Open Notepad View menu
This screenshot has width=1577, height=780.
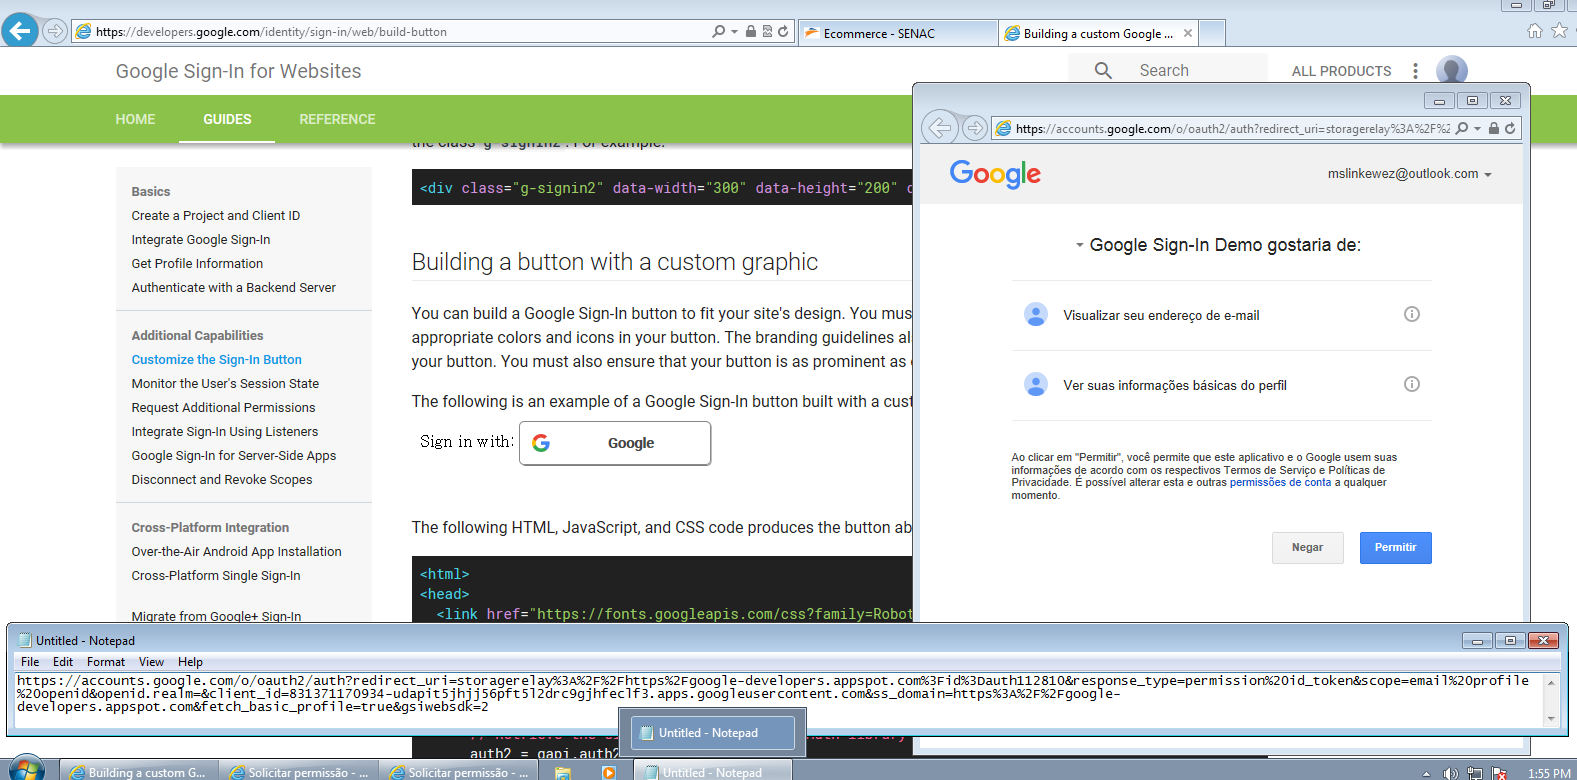pyautogui.click(x=151, y=662)
